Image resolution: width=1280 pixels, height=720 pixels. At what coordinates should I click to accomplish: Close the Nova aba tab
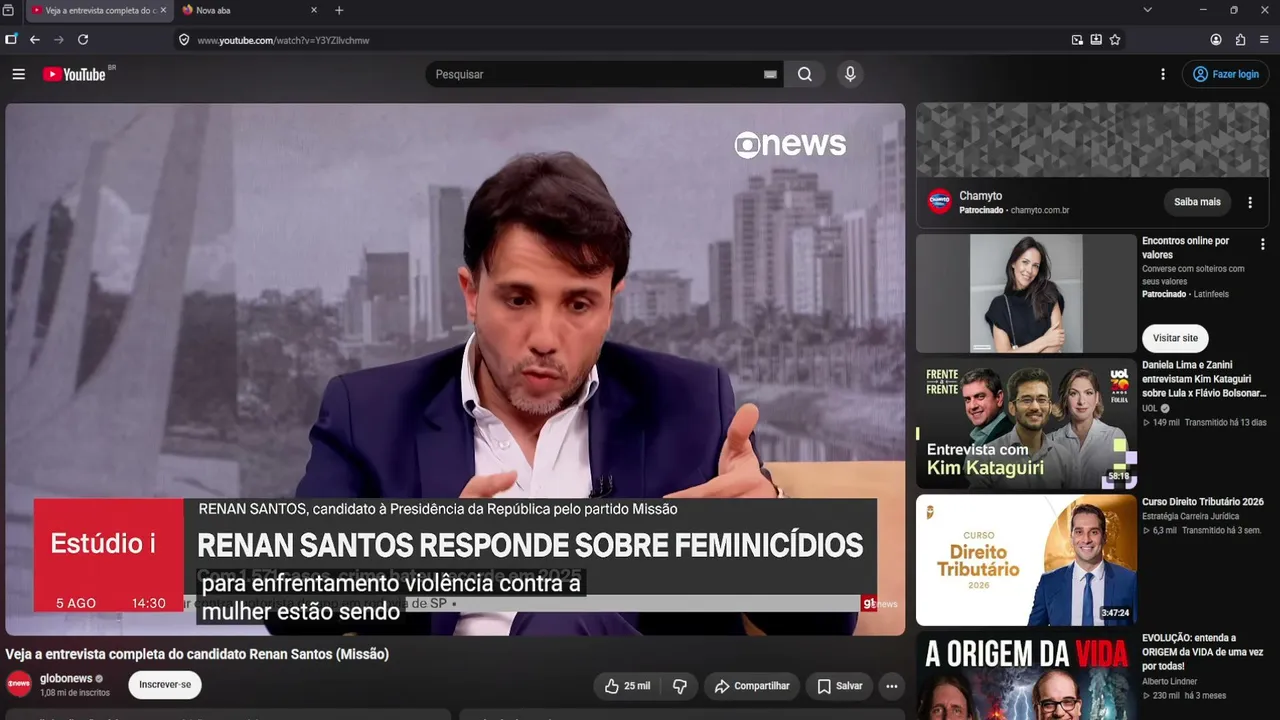(x=313, y=10)
